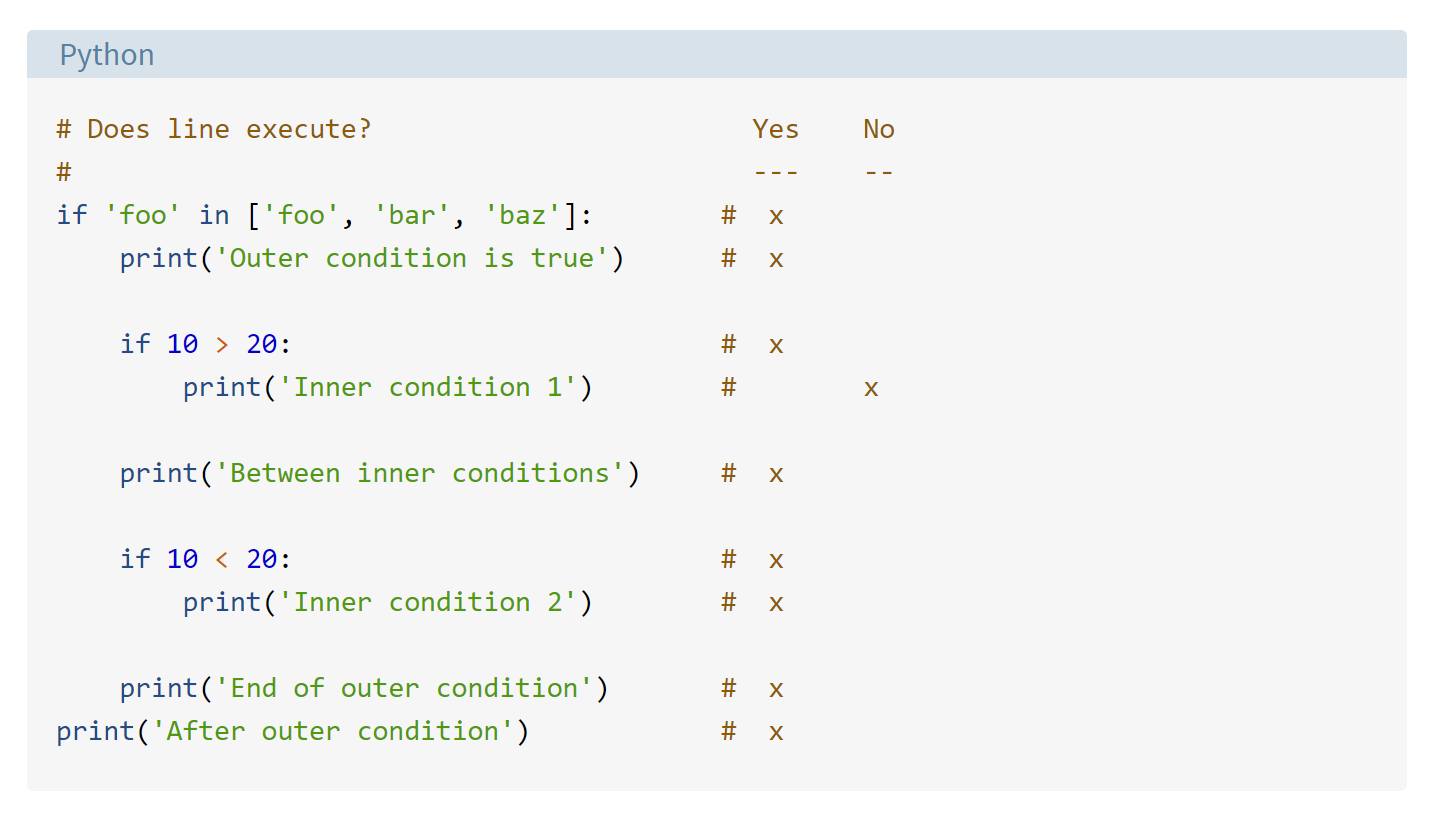Click the 'Inner condition 2' string

pos(428,602)
